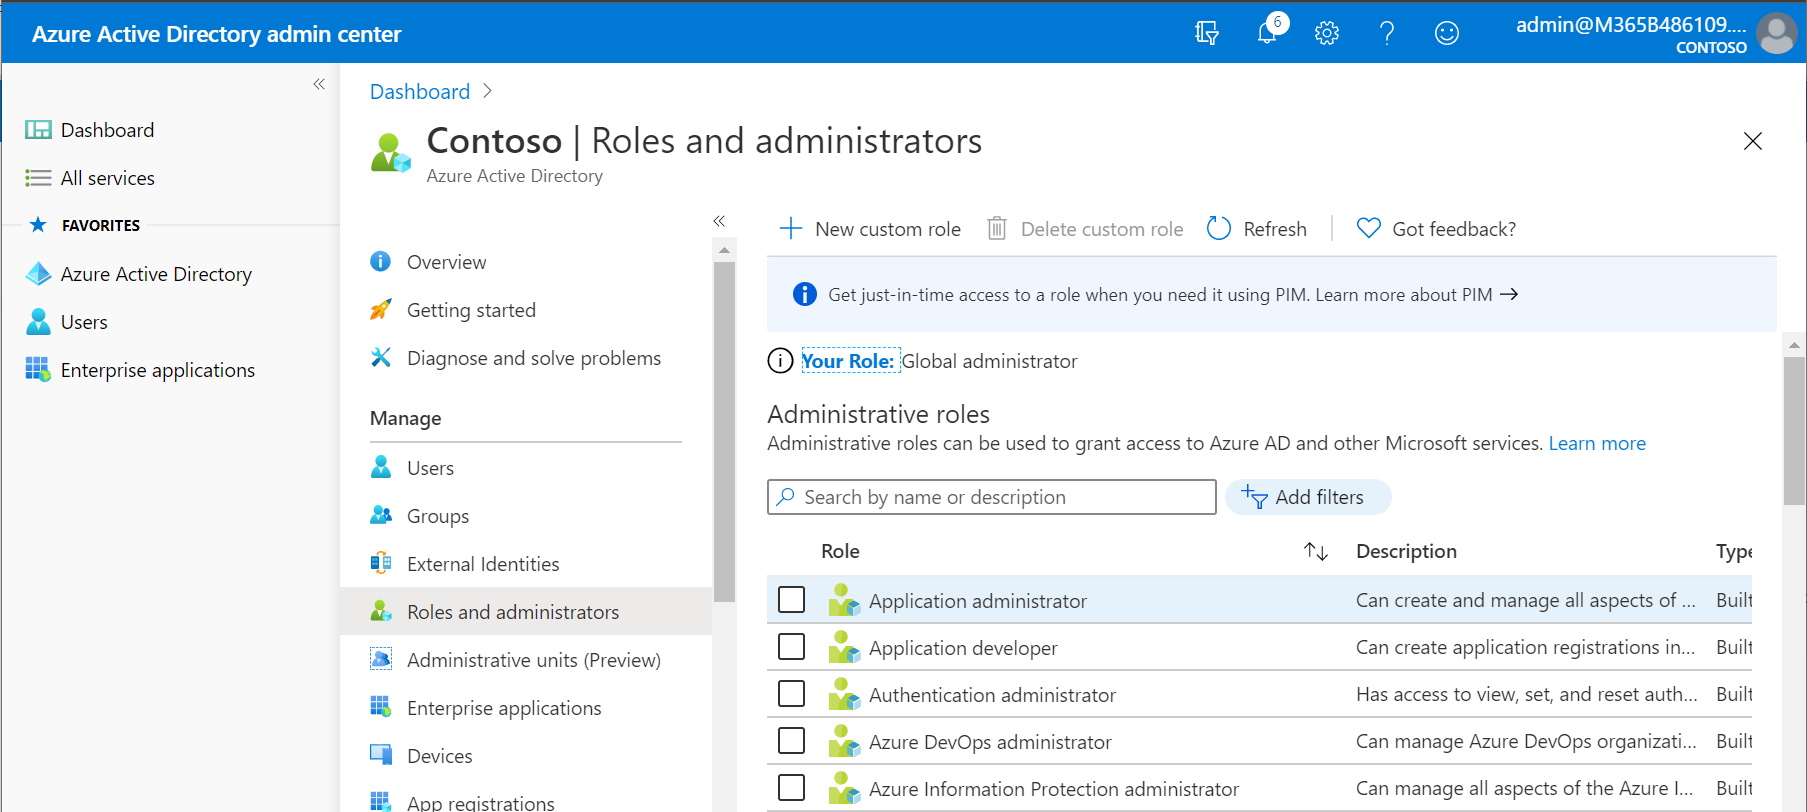Viewport: 1807px width, 812px height.
Task: Click the blade menu scrollbar thumb
Action: pyautogui.click(x=725, y=430)
